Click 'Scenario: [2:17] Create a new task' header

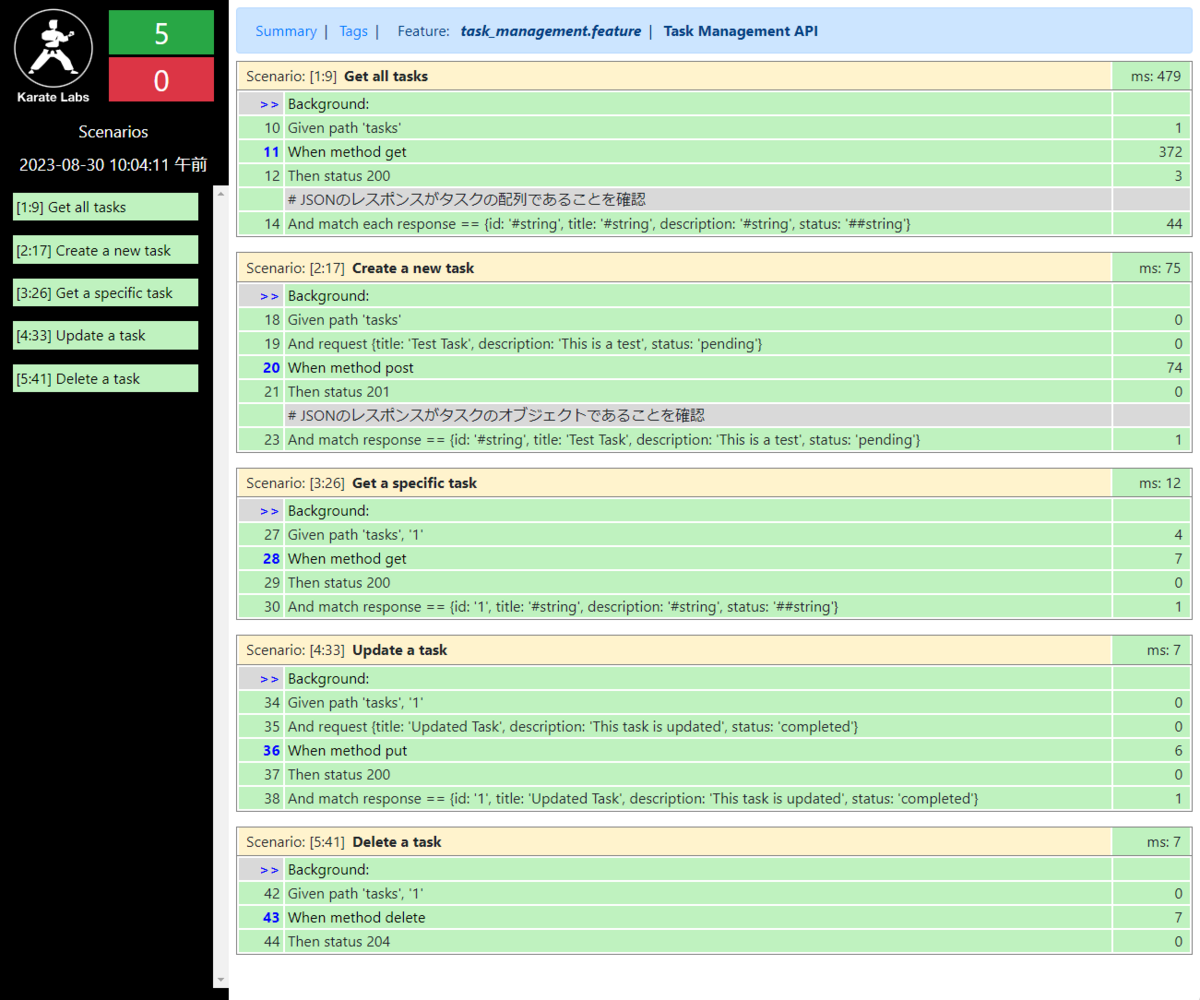coord(675,268)
